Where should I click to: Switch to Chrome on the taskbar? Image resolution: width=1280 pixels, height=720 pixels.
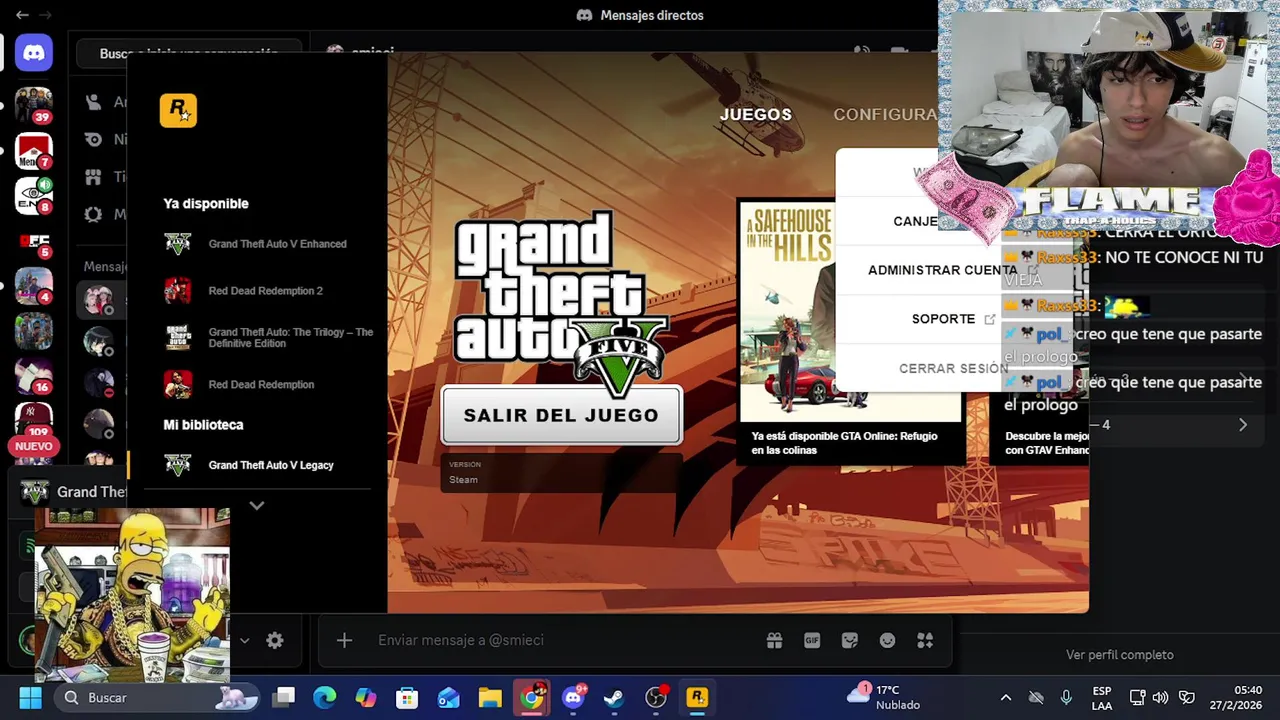click(532, 698)
